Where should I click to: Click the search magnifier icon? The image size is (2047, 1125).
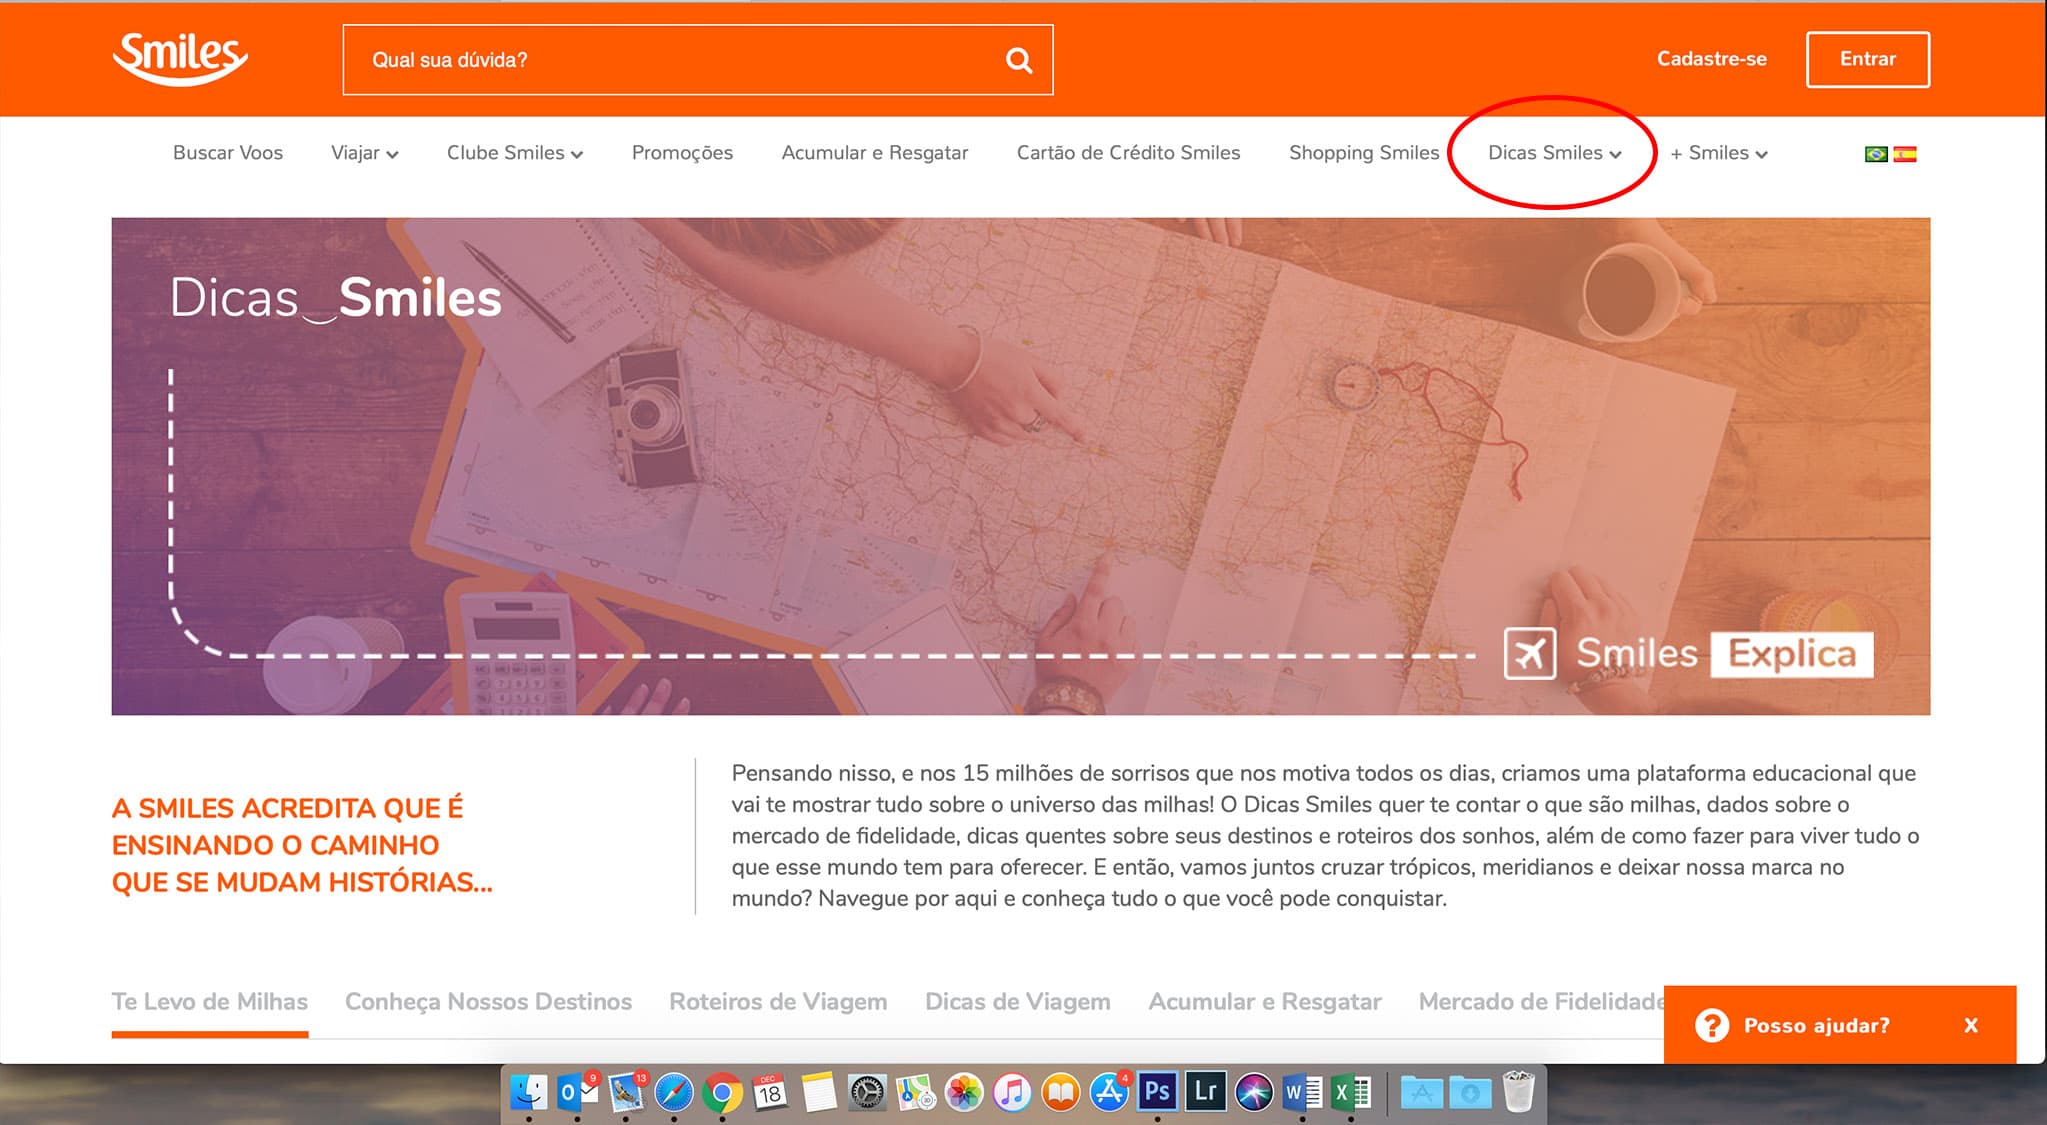click(x=1018, y=60)
